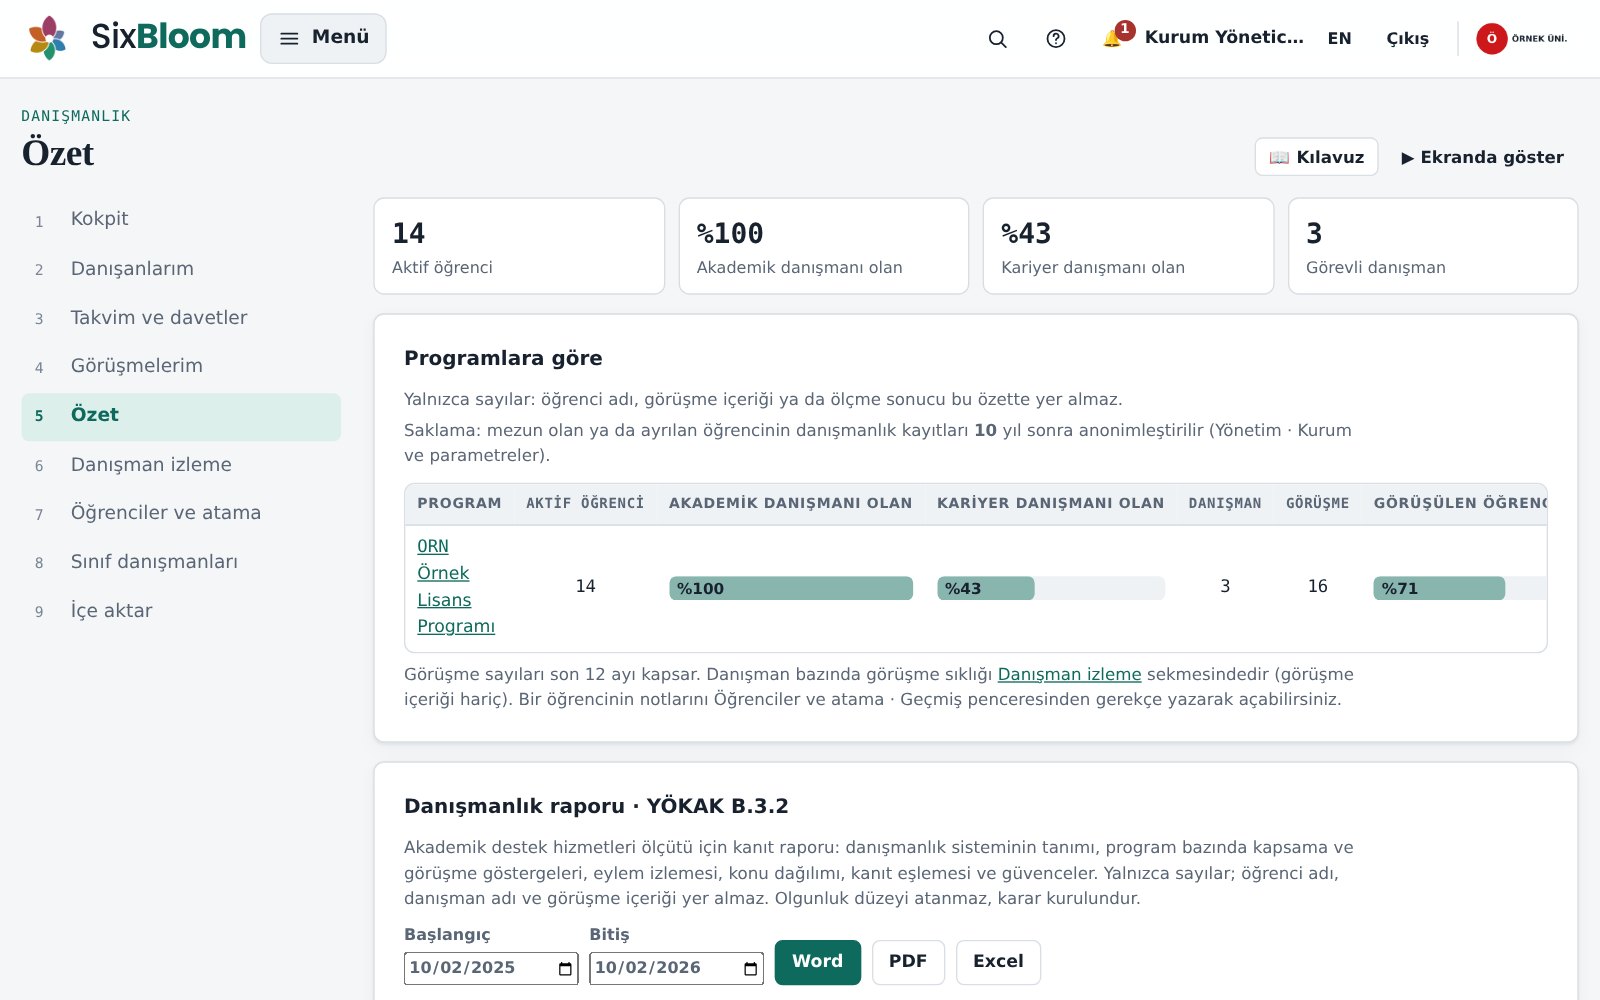
Task: Click the %43 Kariyer danışmanı olan card
Action: (x=1128, y=246)
